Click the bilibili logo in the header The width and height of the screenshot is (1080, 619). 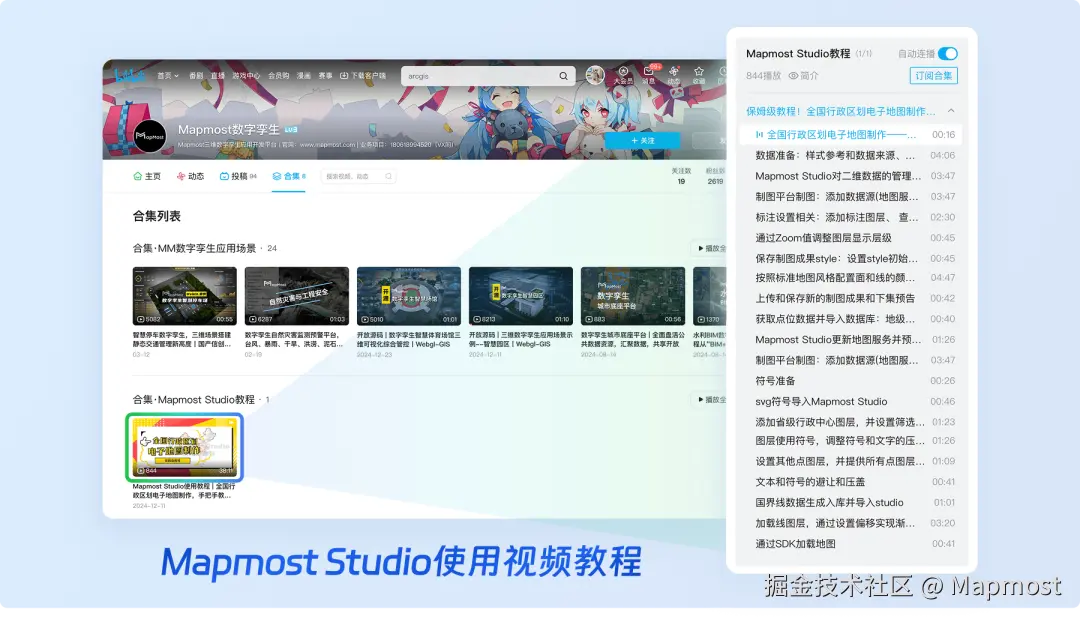[x=129, y=75]
